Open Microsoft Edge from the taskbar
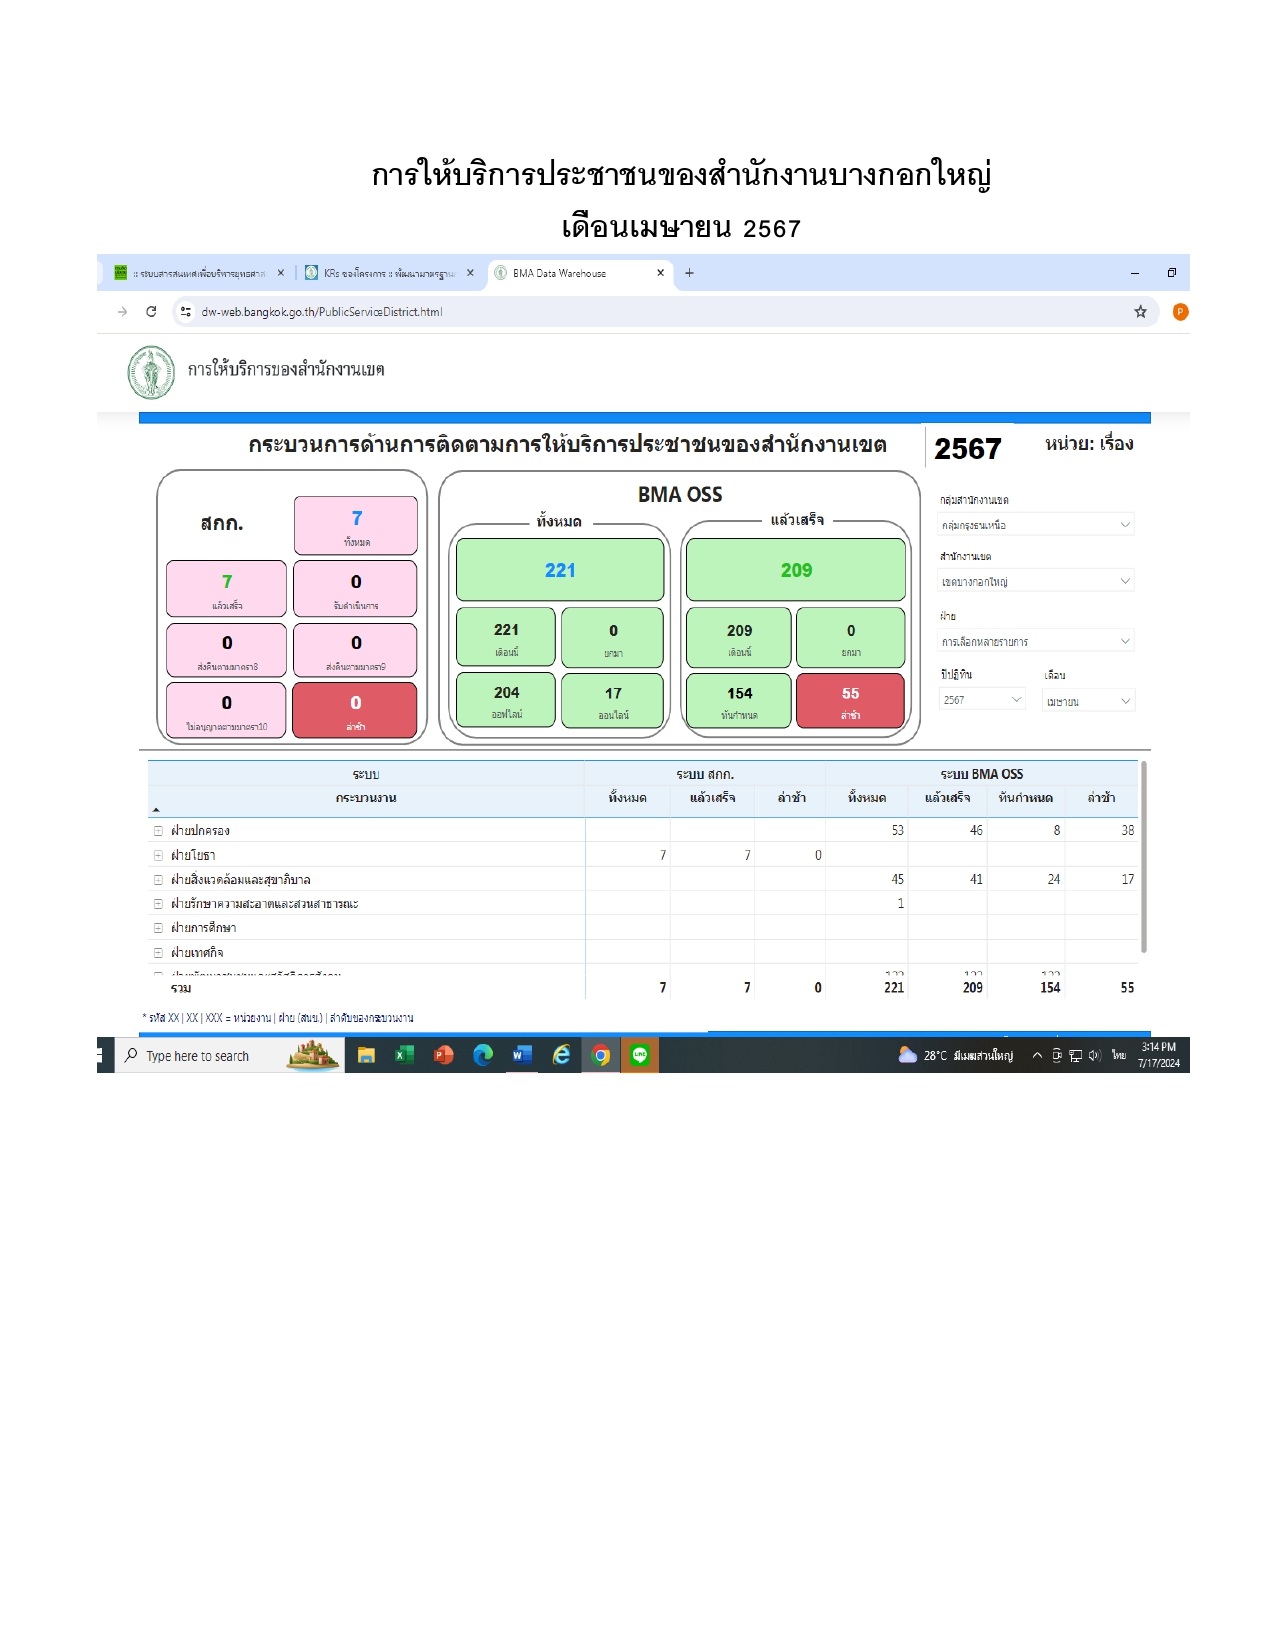 pyautogui.click(x=483, y=1055)
